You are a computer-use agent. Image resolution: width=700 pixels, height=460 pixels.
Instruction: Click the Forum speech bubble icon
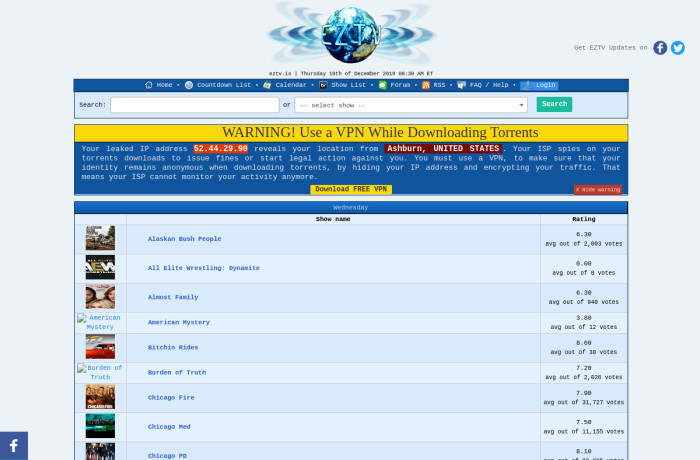[383, 85]
